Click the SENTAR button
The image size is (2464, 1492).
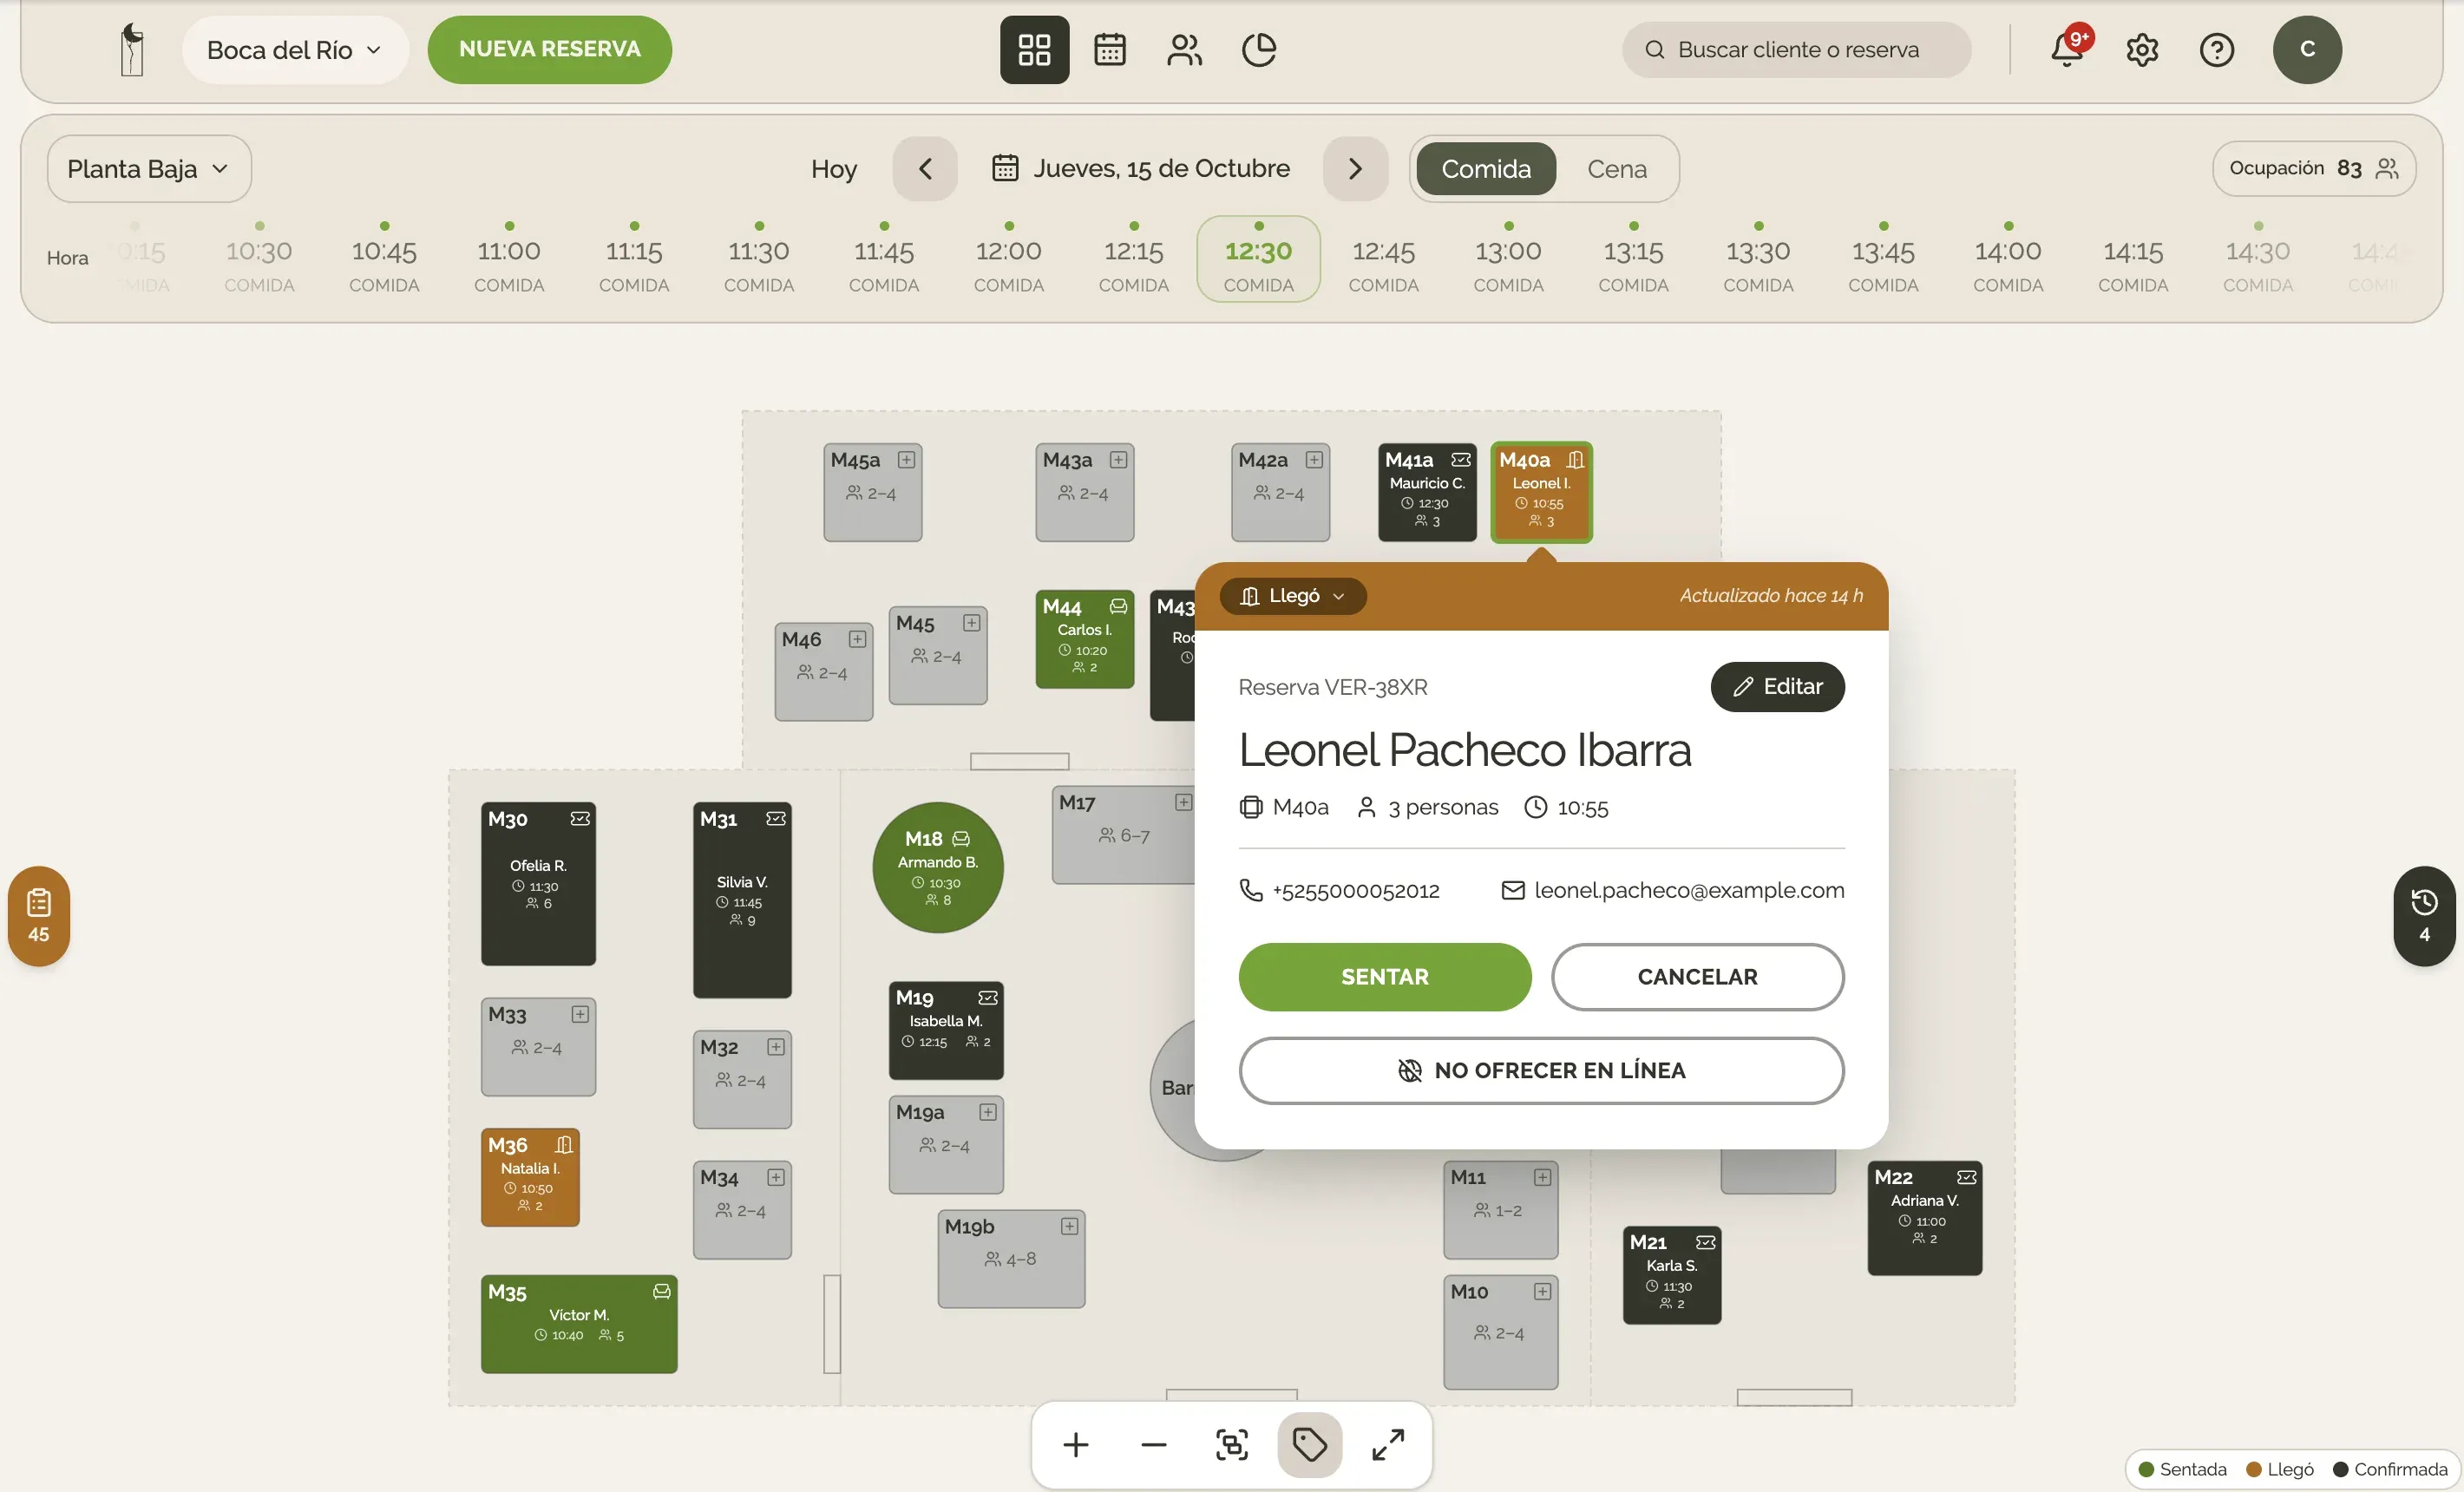click(1385, 977)
